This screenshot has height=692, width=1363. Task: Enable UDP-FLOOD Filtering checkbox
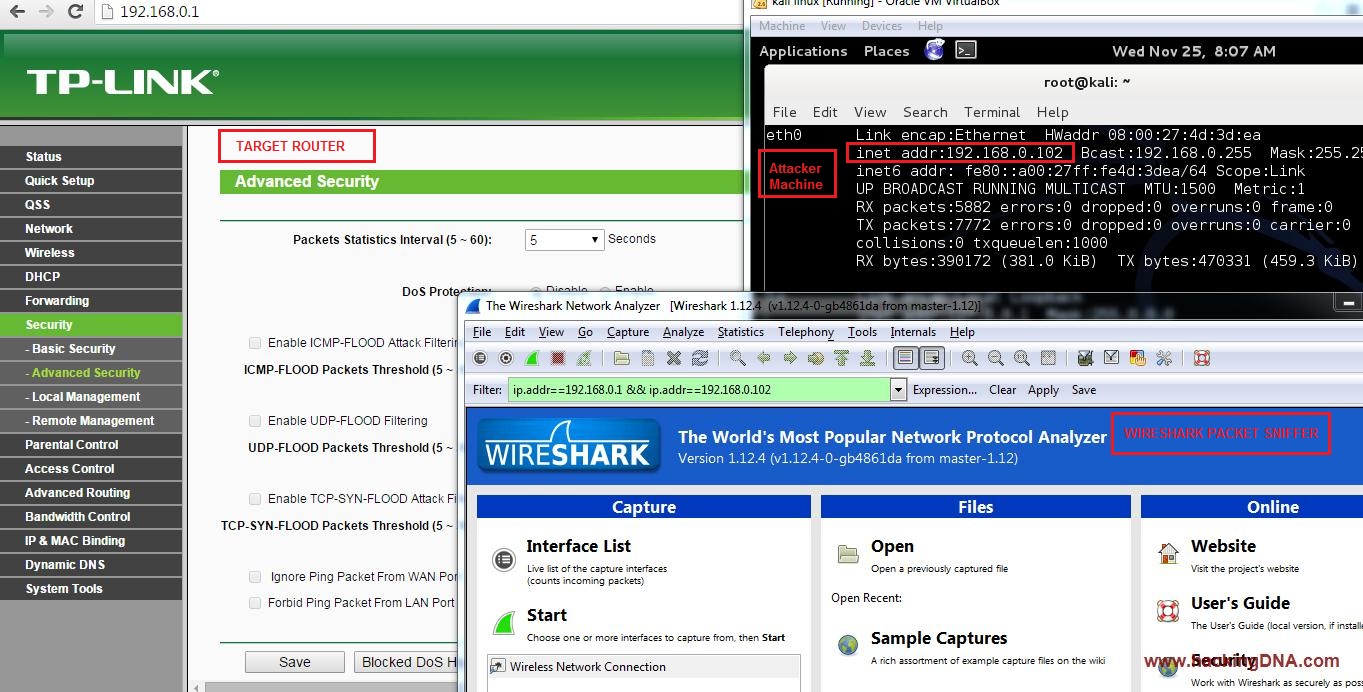click(x=255, y=421)
